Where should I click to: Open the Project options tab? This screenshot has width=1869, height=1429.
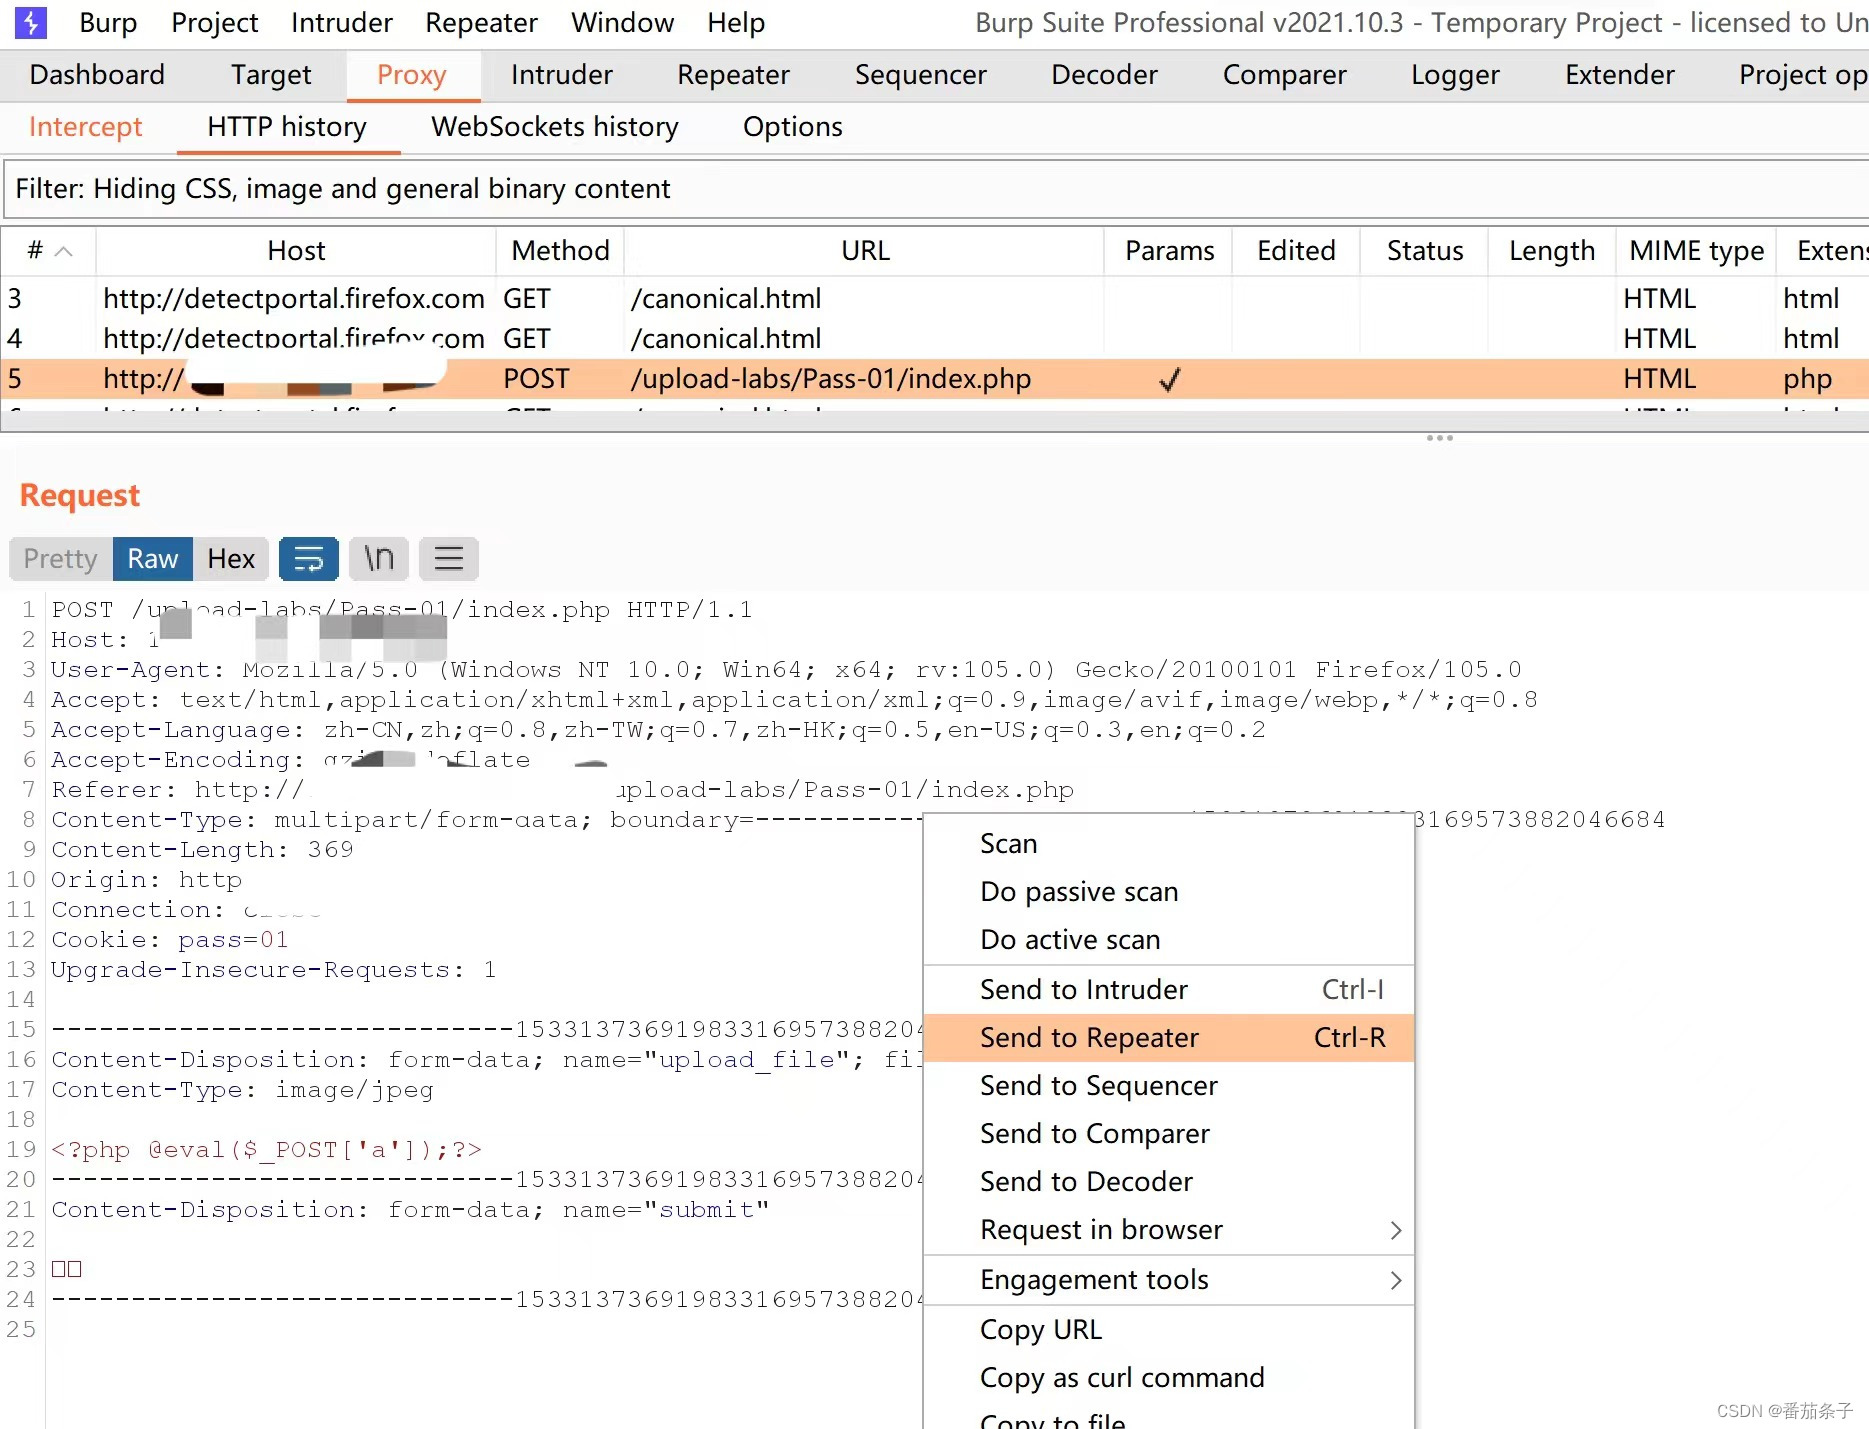[1802, 75]
